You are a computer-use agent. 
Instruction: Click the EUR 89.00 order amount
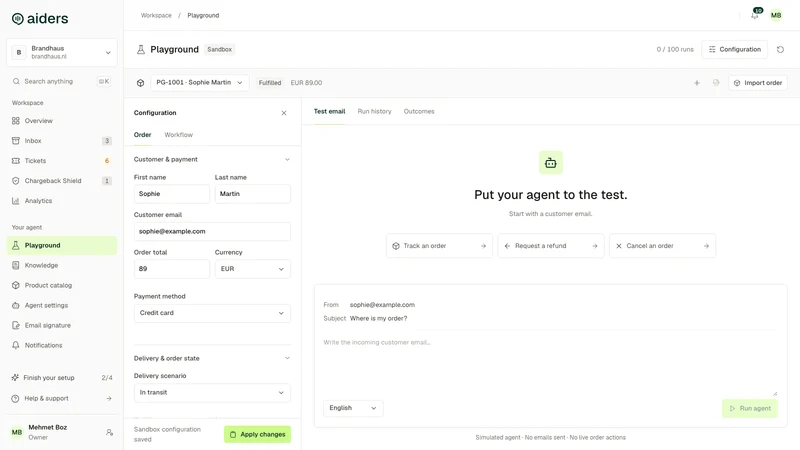coord(306,83)
